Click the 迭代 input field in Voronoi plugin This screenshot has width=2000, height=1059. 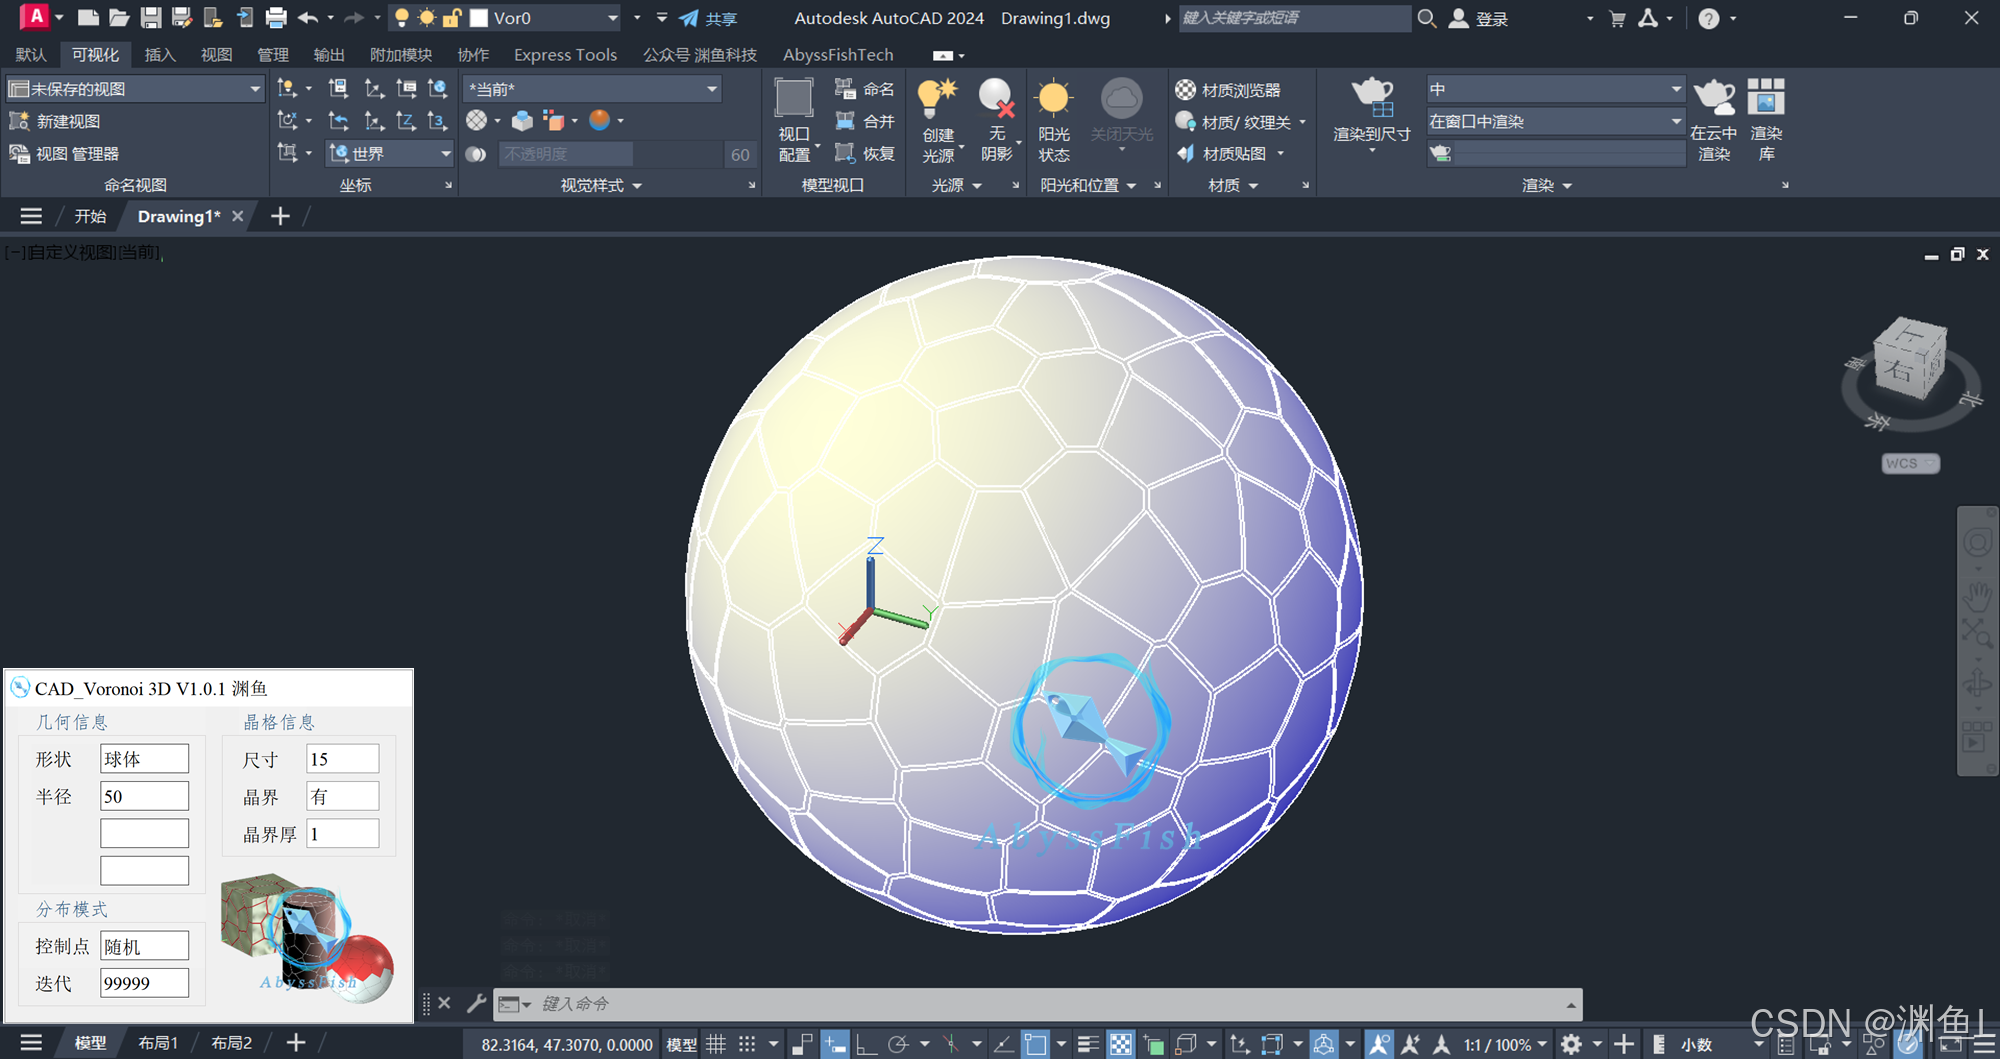[144, 983]
